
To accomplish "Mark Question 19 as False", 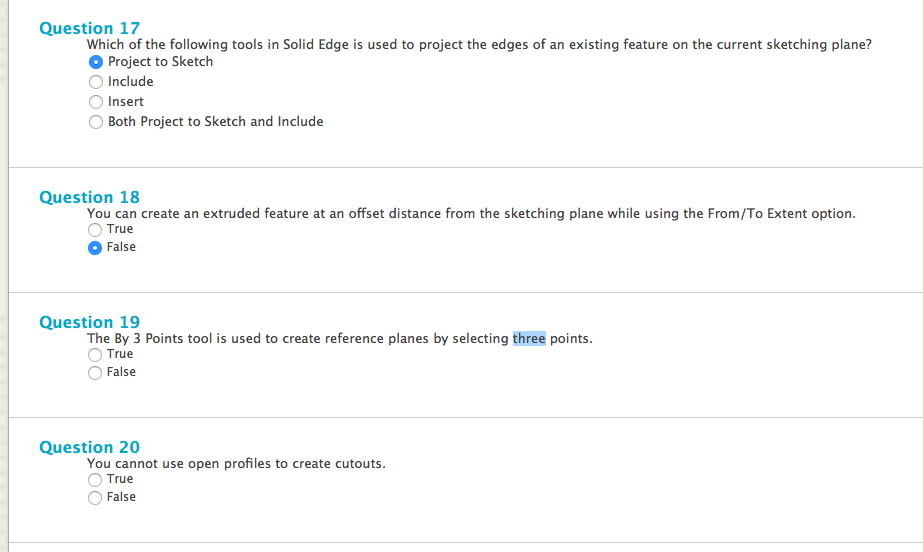I will (95, 372).
